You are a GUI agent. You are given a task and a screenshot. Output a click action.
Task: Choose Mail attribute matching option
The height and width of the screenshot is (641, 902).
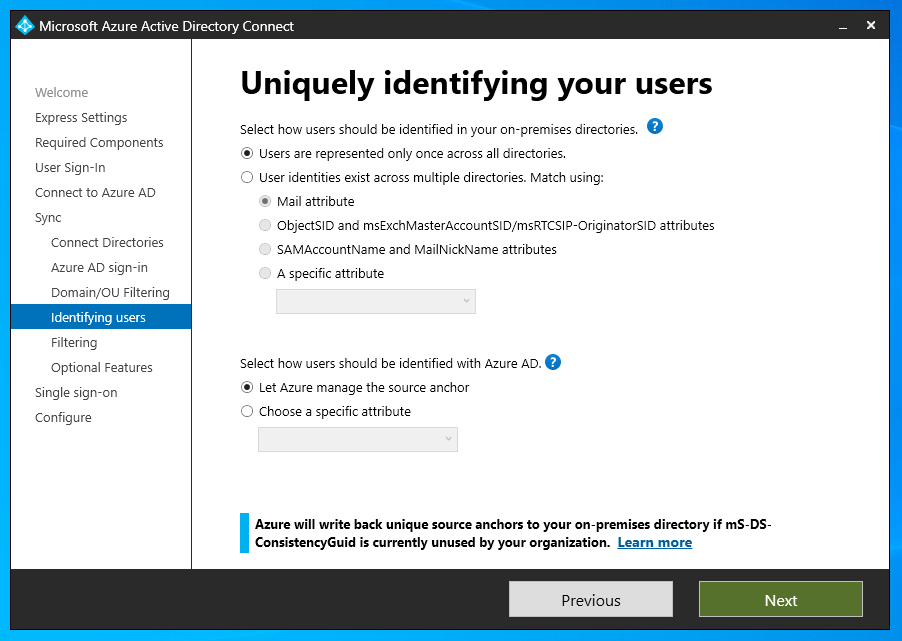tap(265, 201)
